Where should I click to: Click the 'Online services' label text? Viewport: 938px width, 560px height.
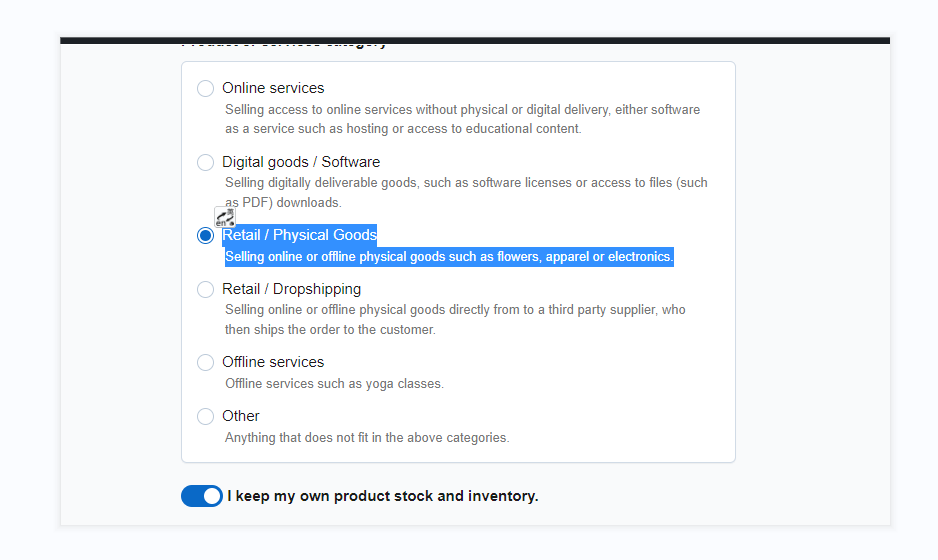pyautogui.click(x=273, y=88)
